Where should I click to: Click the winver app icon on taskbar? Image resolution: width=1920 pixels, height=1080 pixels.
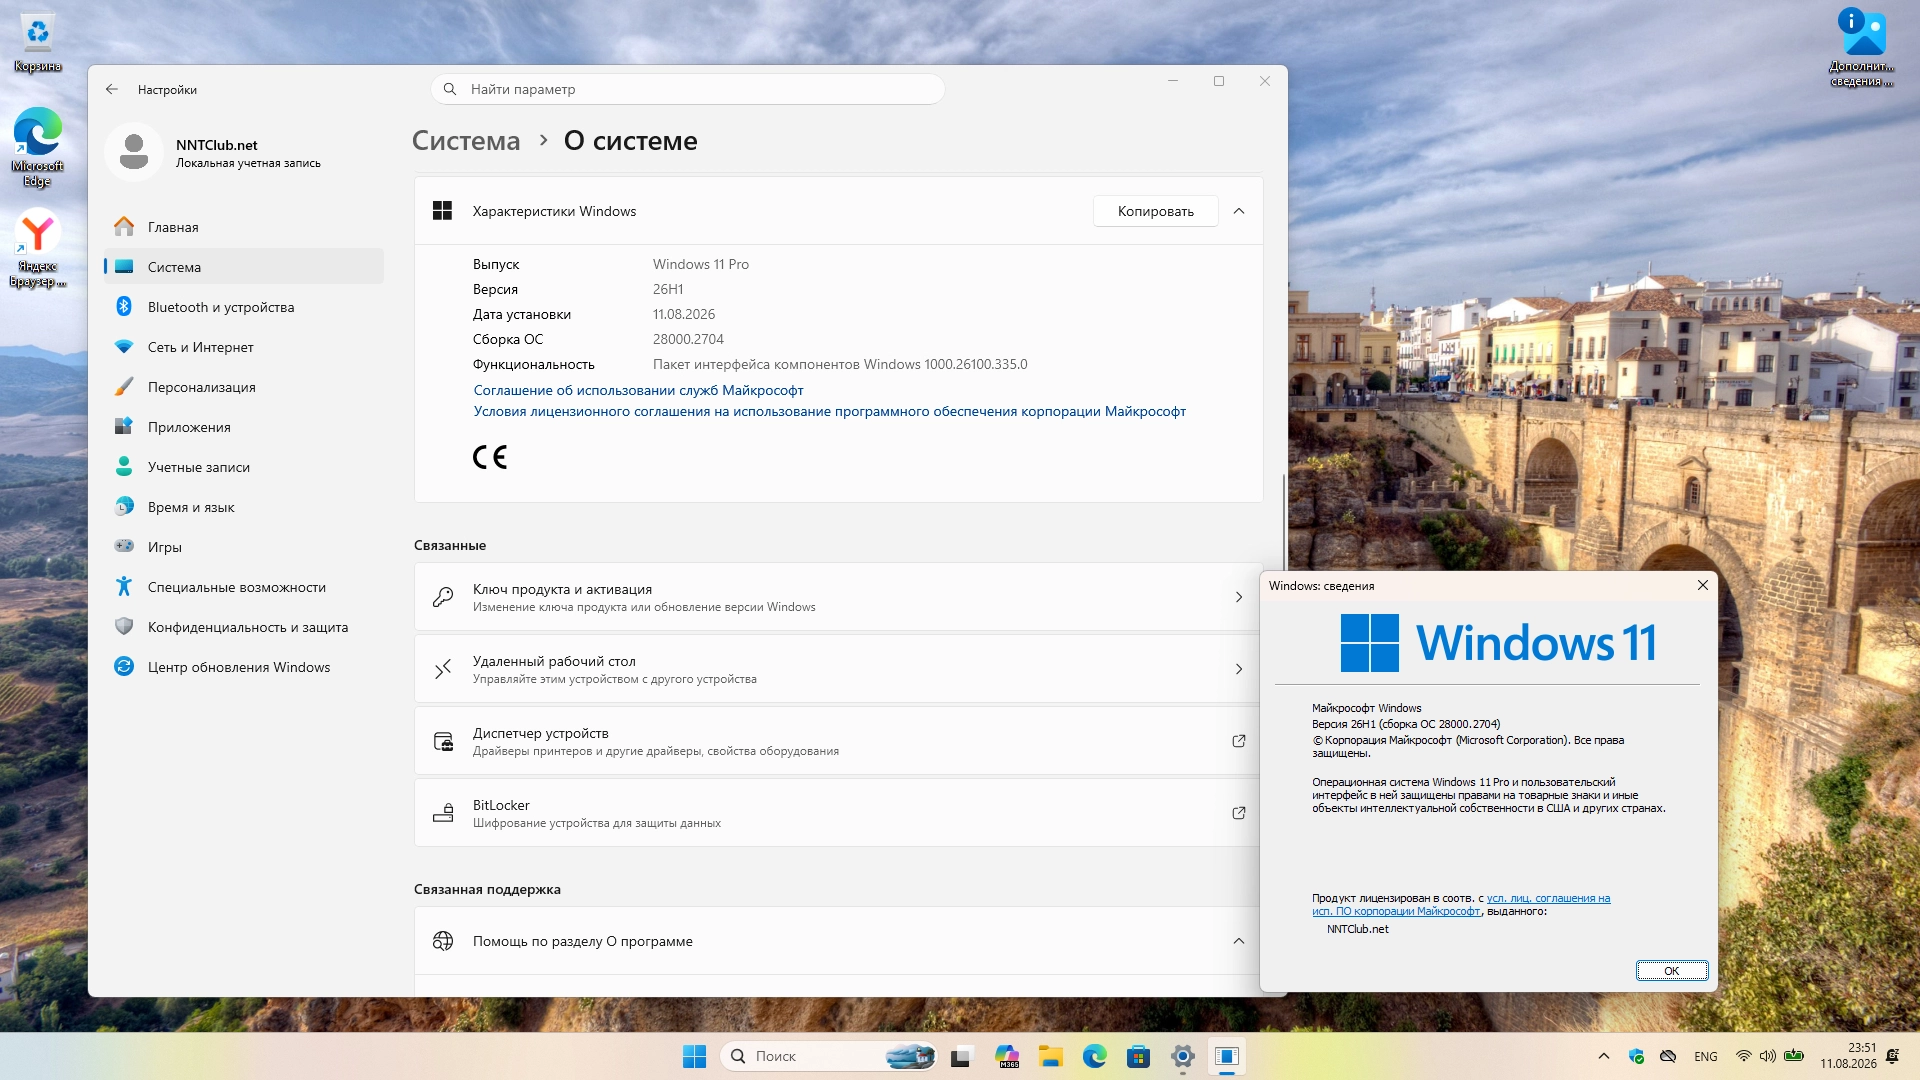(1227, 1056)
